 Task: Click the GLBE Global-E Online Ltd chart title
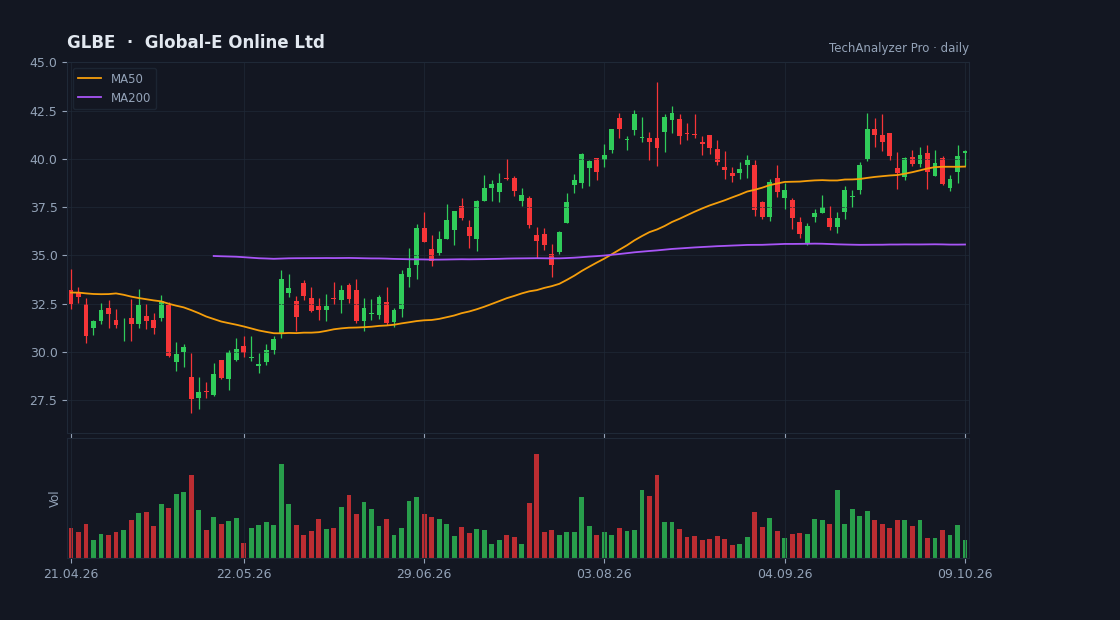pyautogui.click(x=196, y=42)
